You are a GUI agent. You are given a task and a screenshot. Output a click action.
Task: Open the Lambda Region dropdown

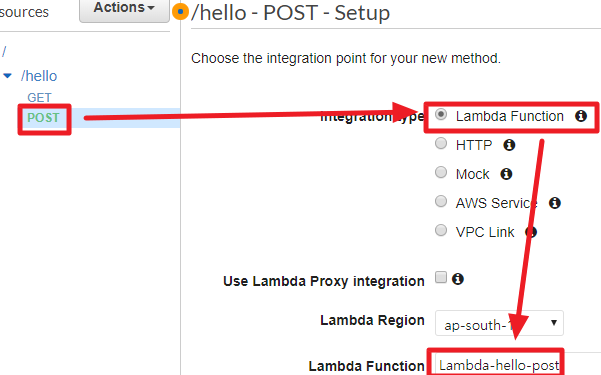(499, 323)
